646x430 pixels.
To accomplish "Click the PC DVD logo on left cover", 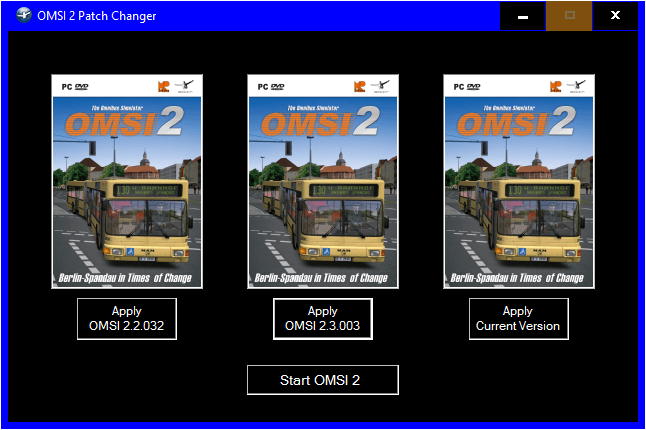I will coord(70,87).
